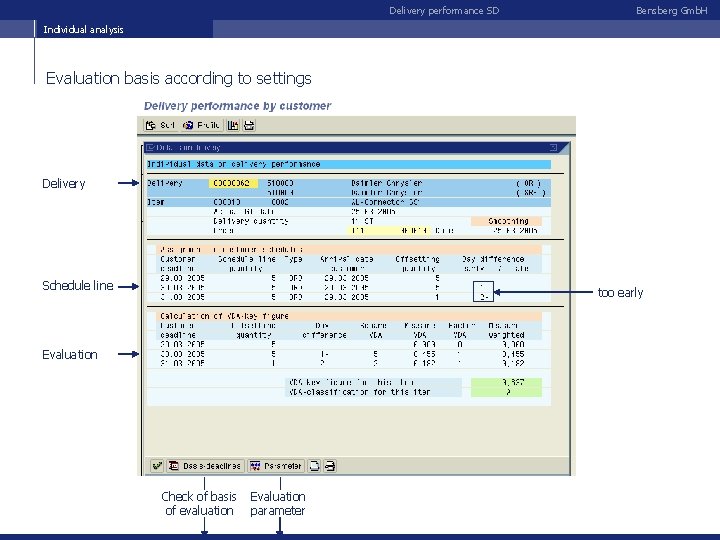Confirm with the green checkmark button
This screenshot has height=540, width=720.
click(x=157, y=466)
